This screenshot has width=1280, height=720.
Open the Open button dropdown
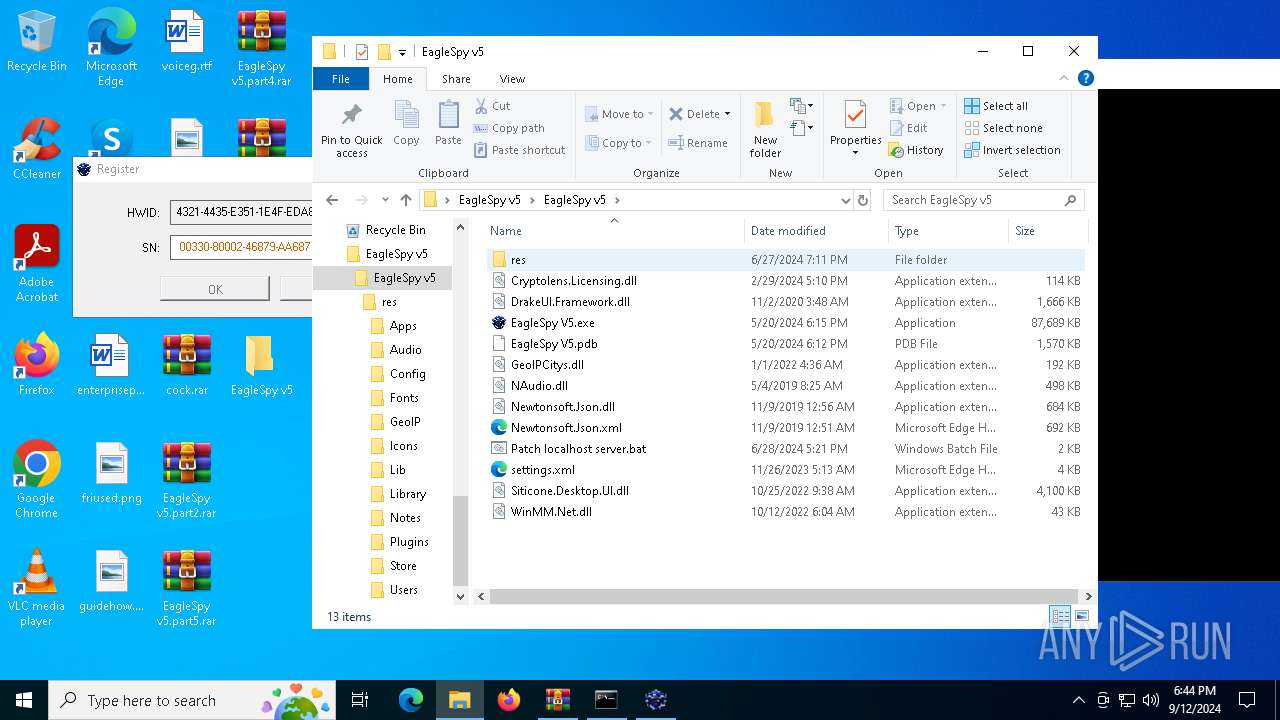(943, 106)
